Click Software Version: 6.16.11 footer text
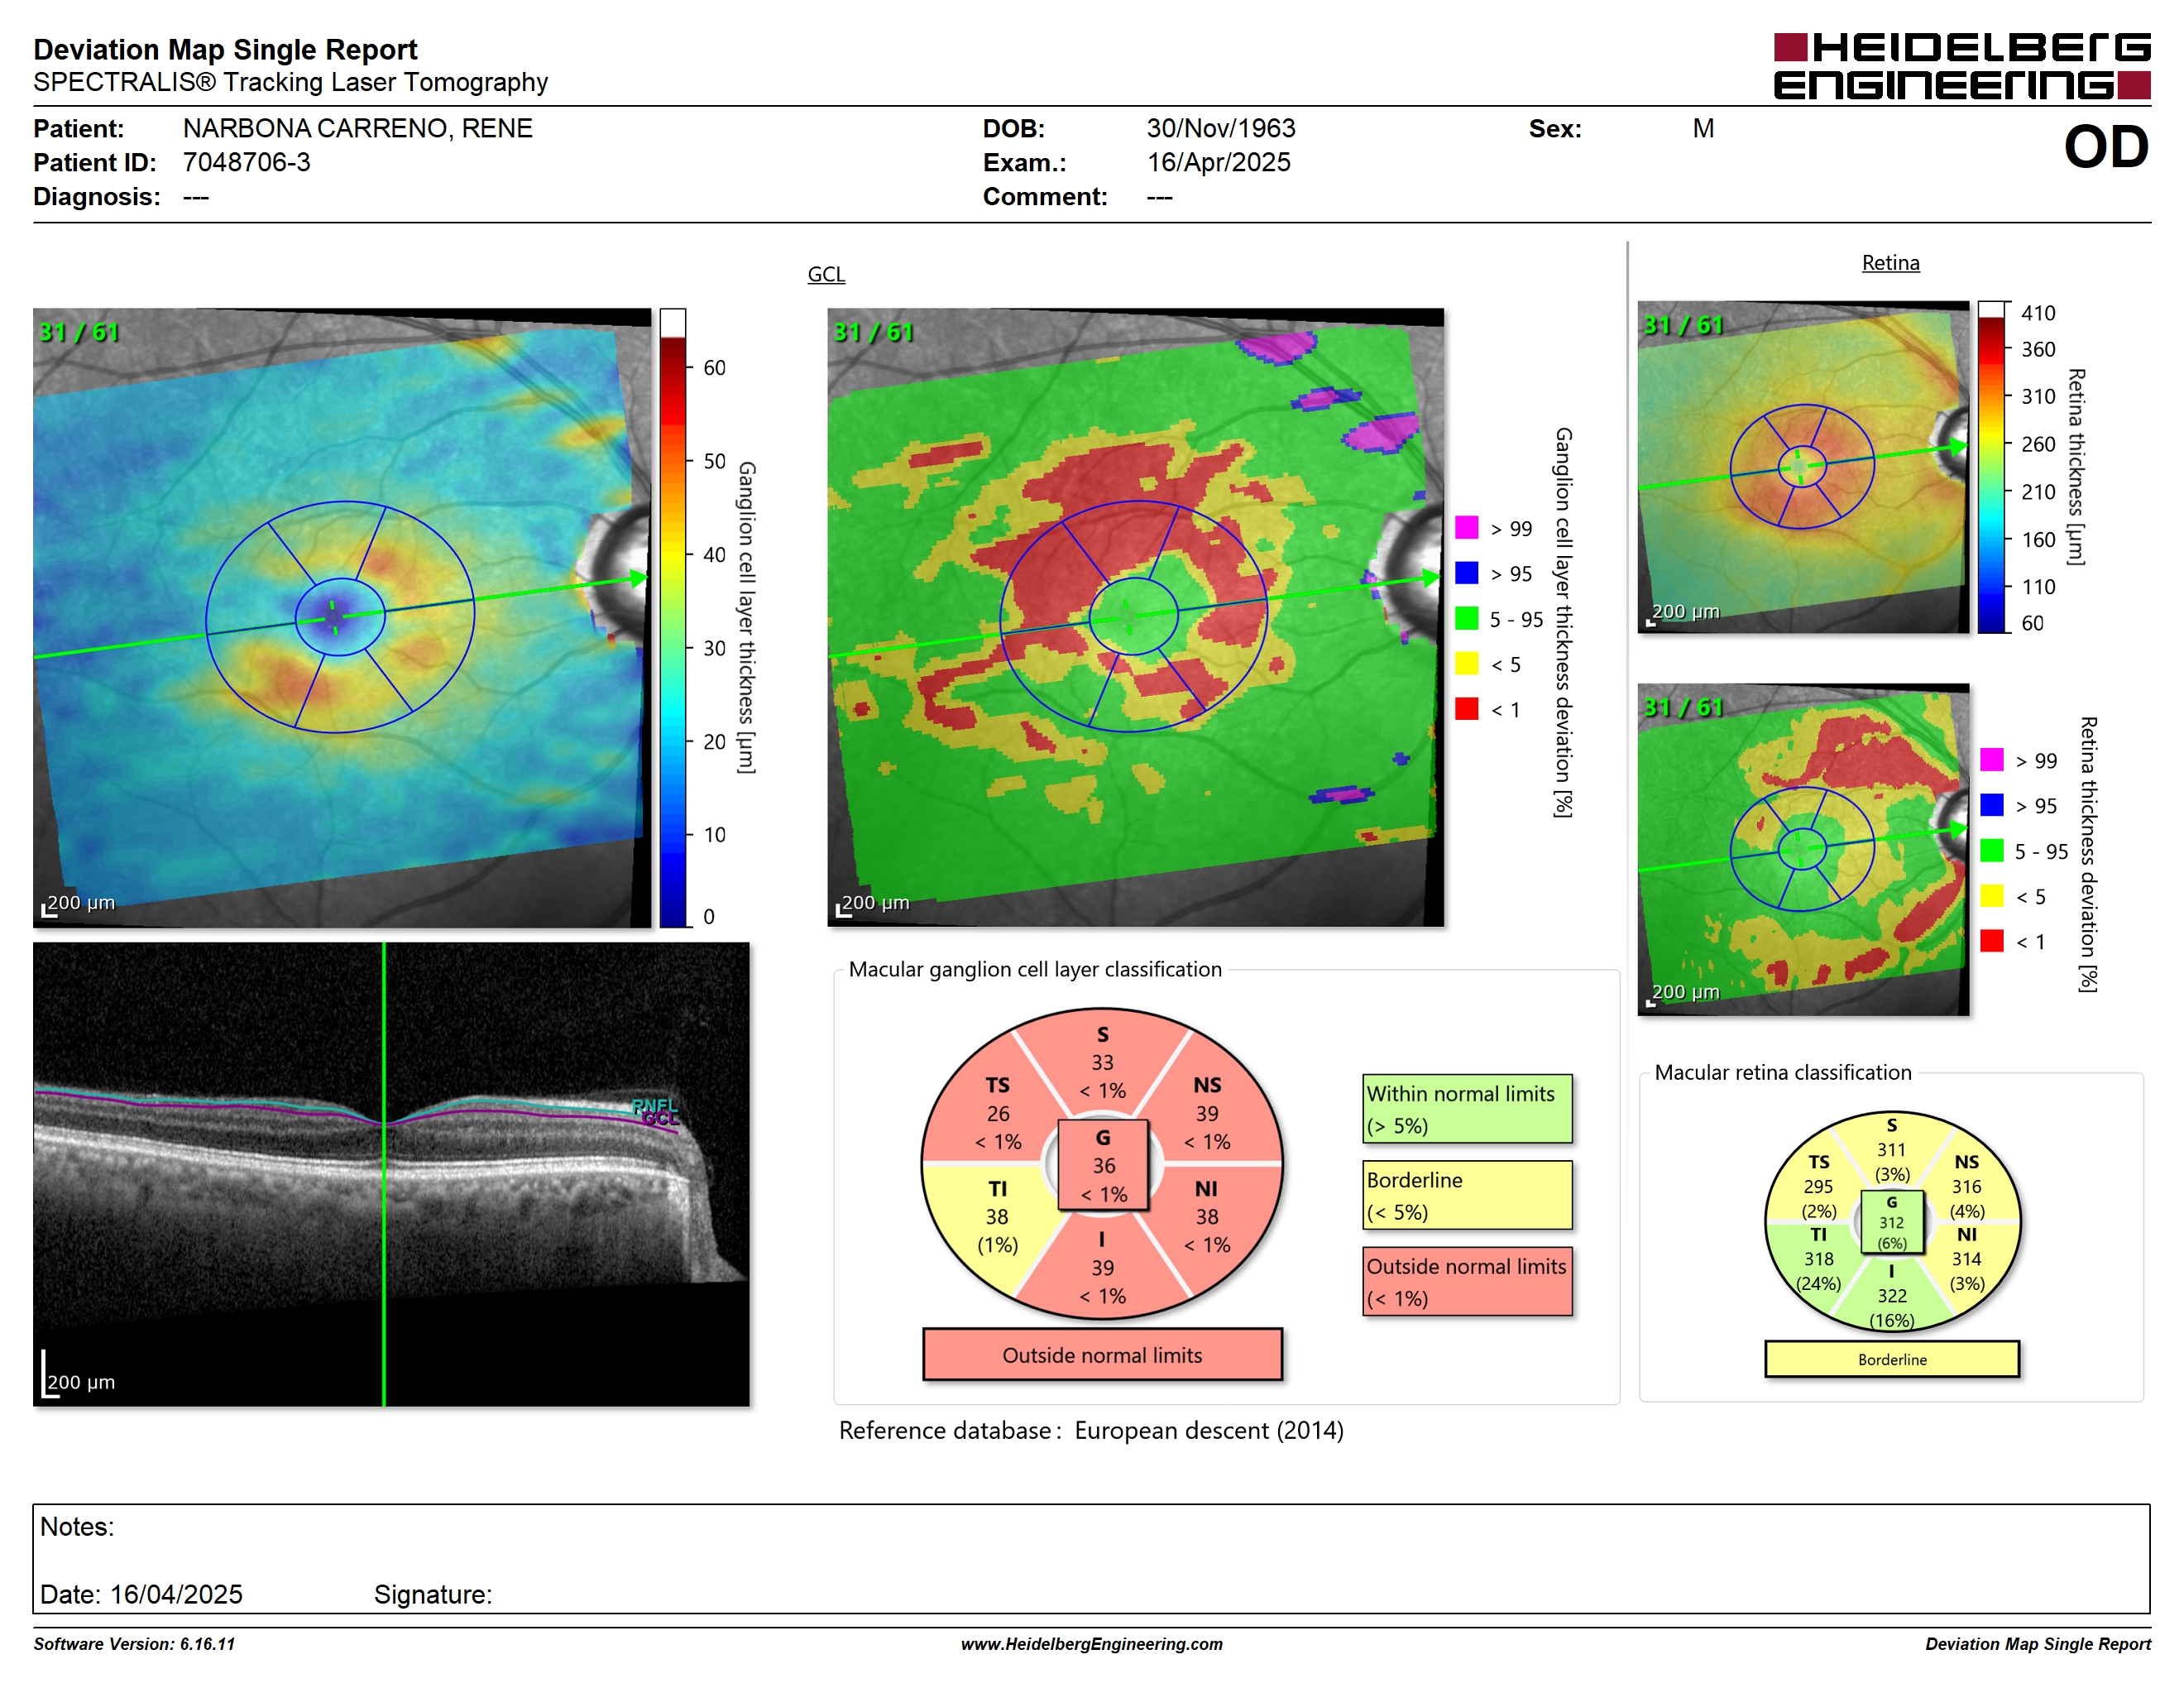The height and width of the screenshot is (1688, 2184). [x=134, y=1643]
